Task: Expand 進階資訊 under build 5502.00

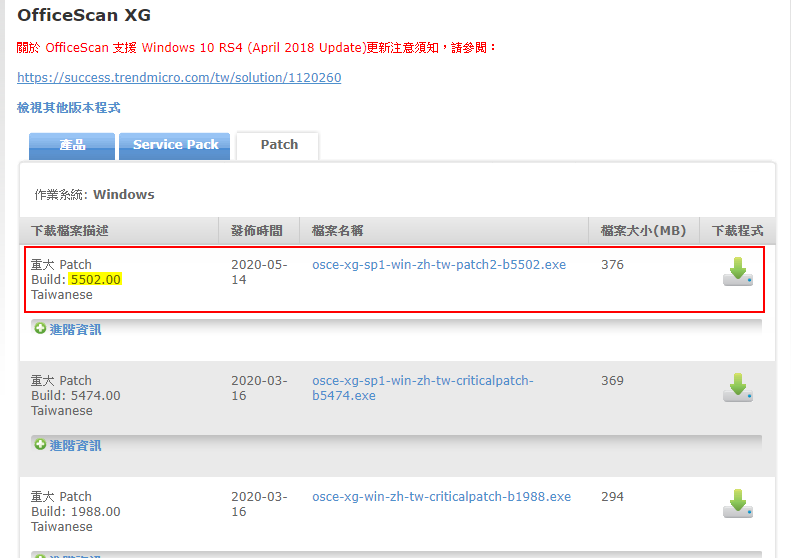Action: [75, 329]
